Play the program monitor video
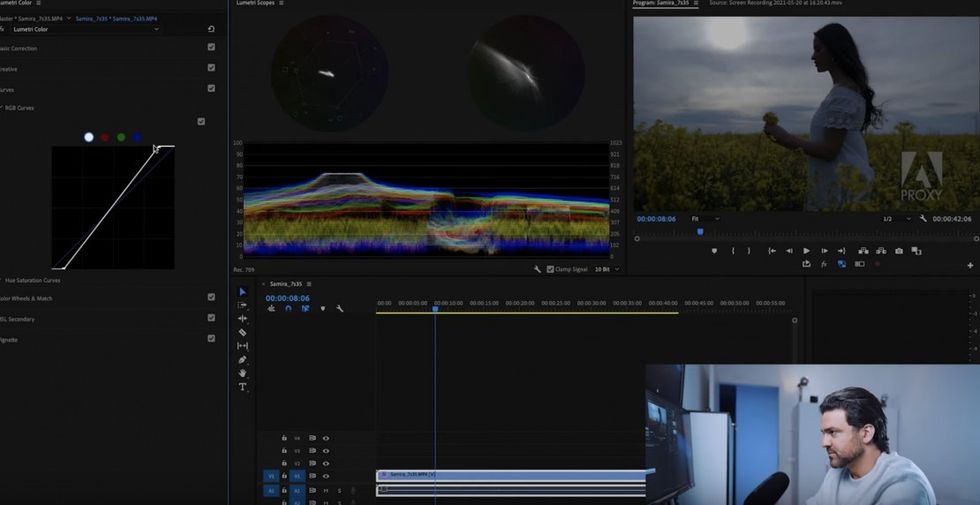The width and height of the screenshot is (980, 505). (x=806, y=251)
